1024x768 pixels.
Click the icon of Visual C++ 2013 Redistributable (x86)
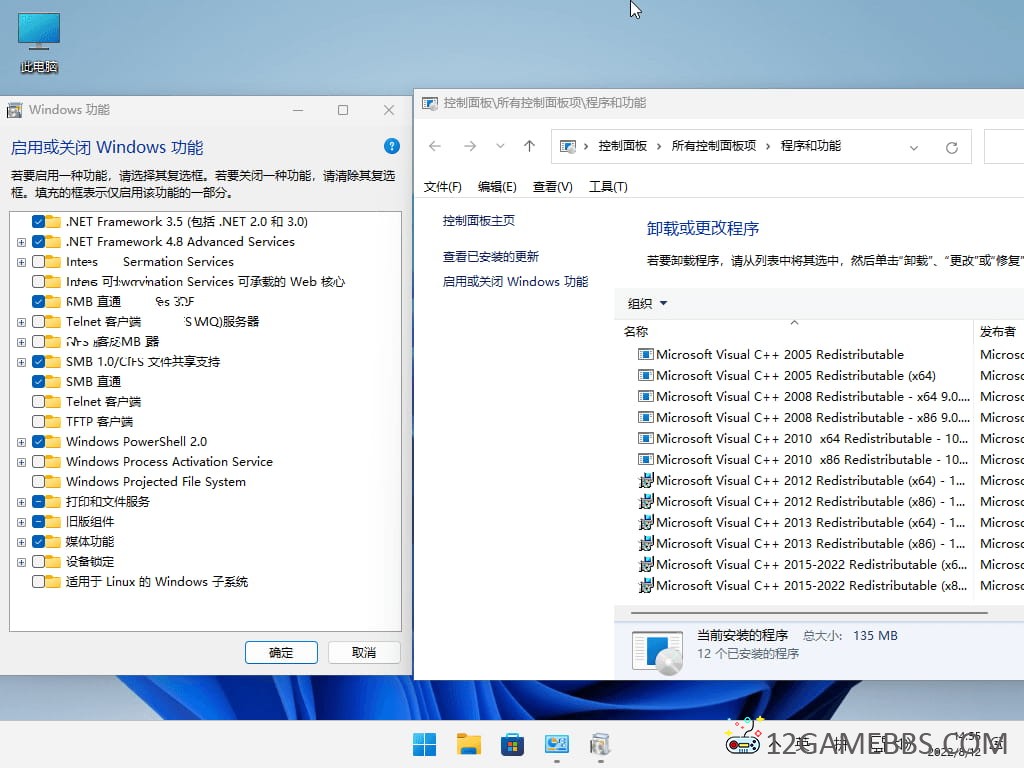coord(645,543)
